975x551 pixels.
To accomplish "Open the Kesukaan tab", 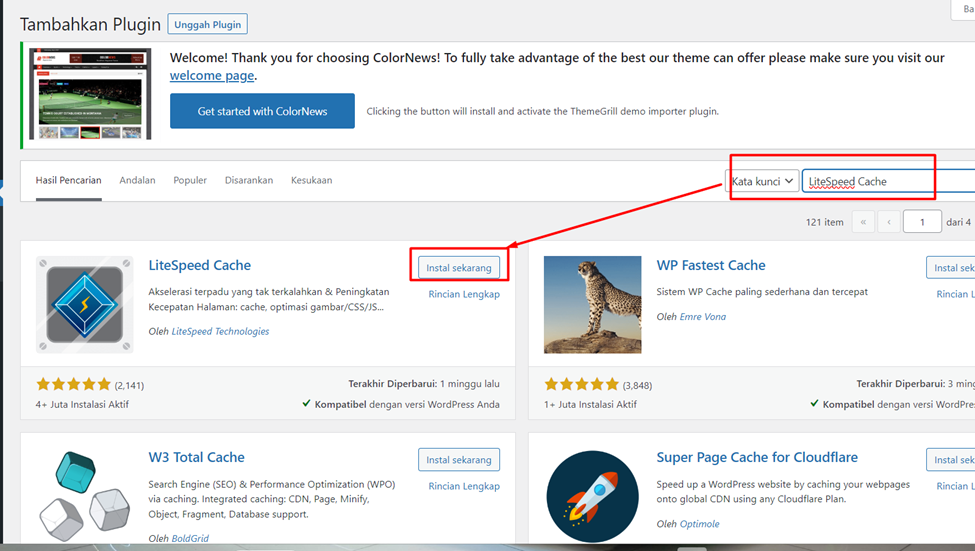I will [311, 180].
